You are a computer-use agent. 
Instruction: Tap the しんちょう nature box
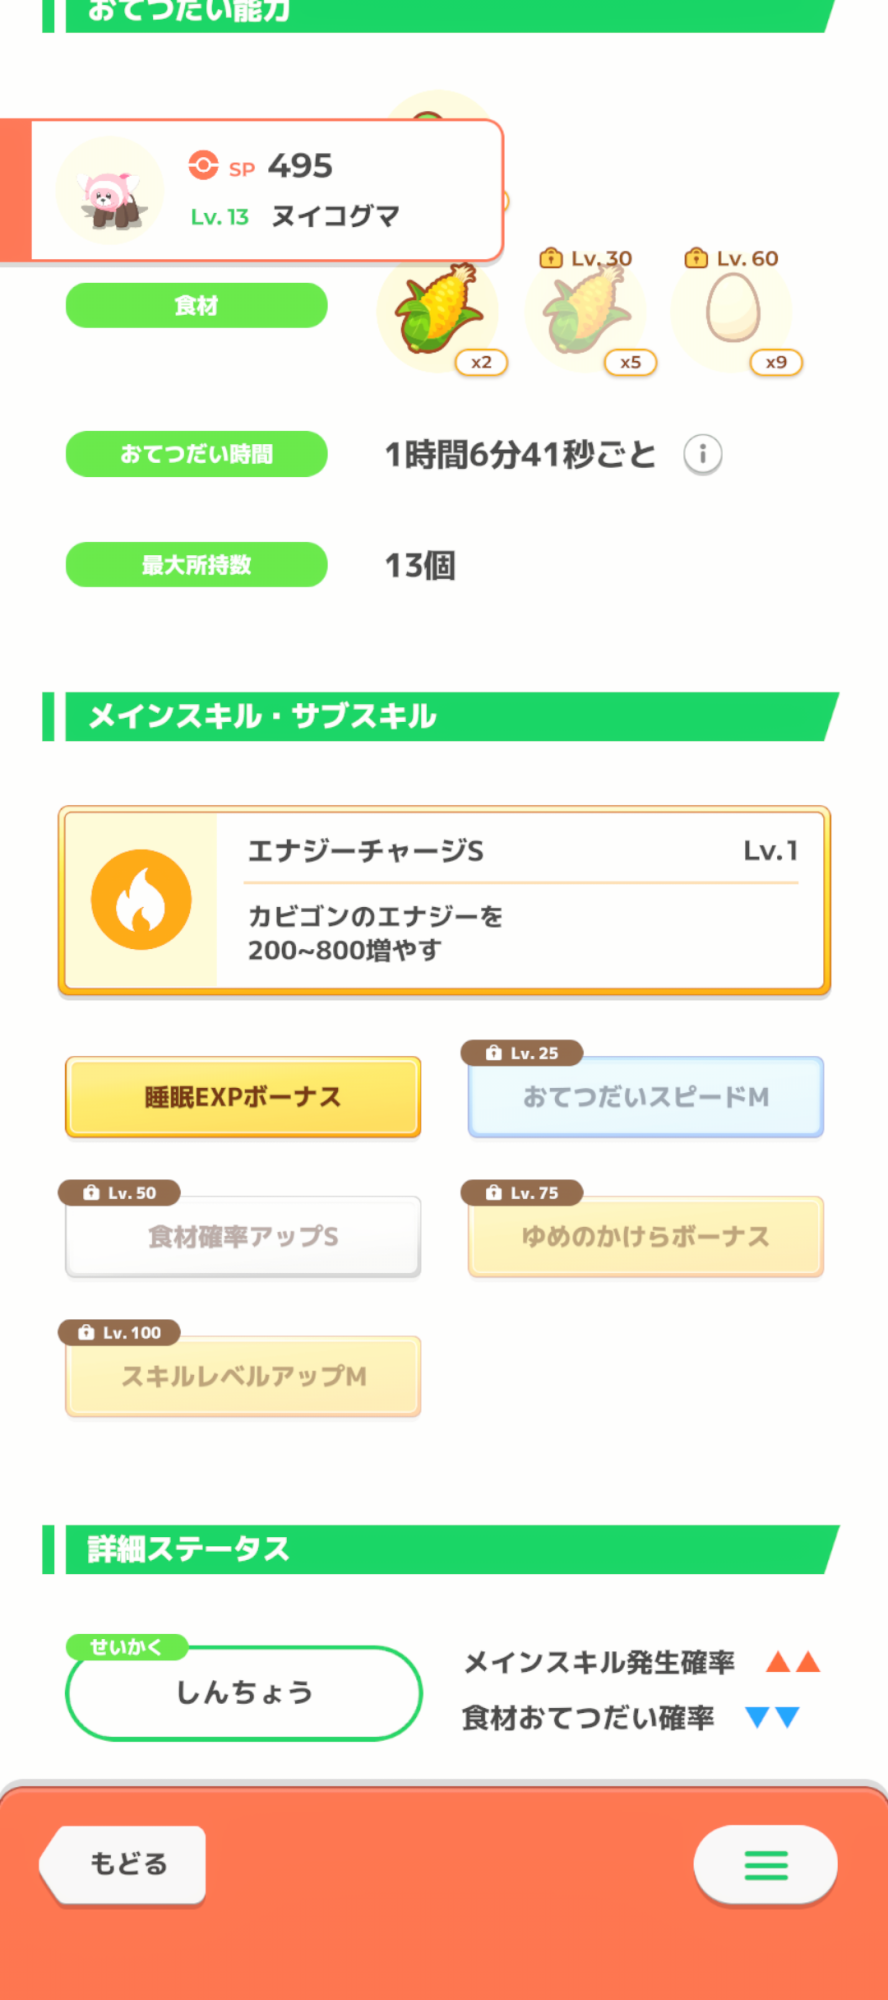244,1692
